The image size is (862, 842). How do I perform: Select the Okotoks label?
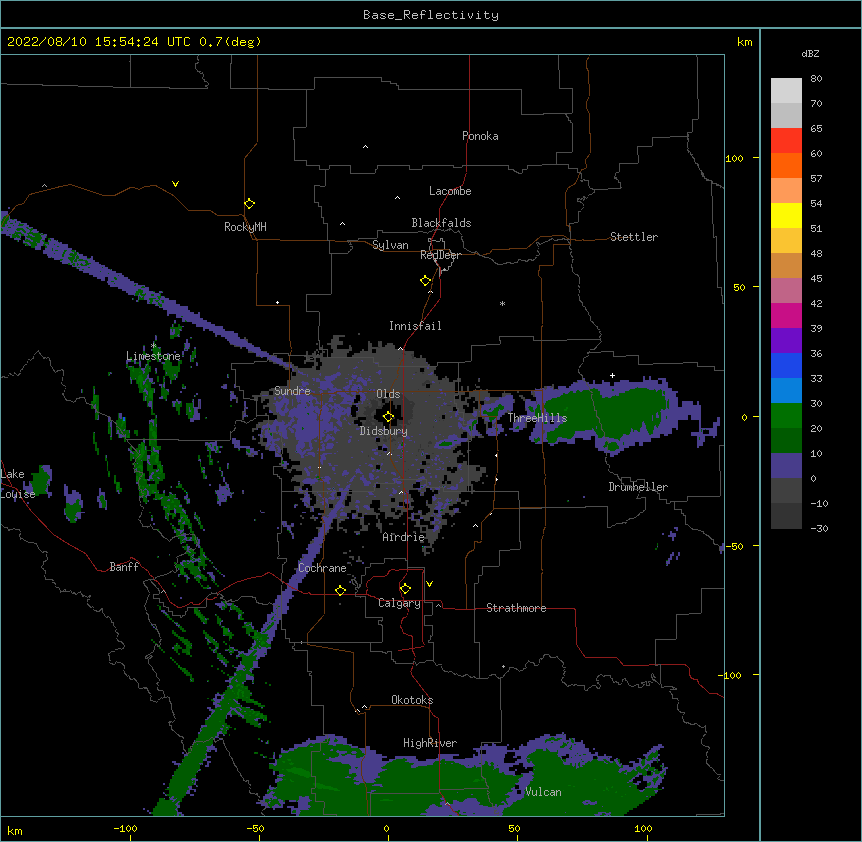[x=412, y=700]
